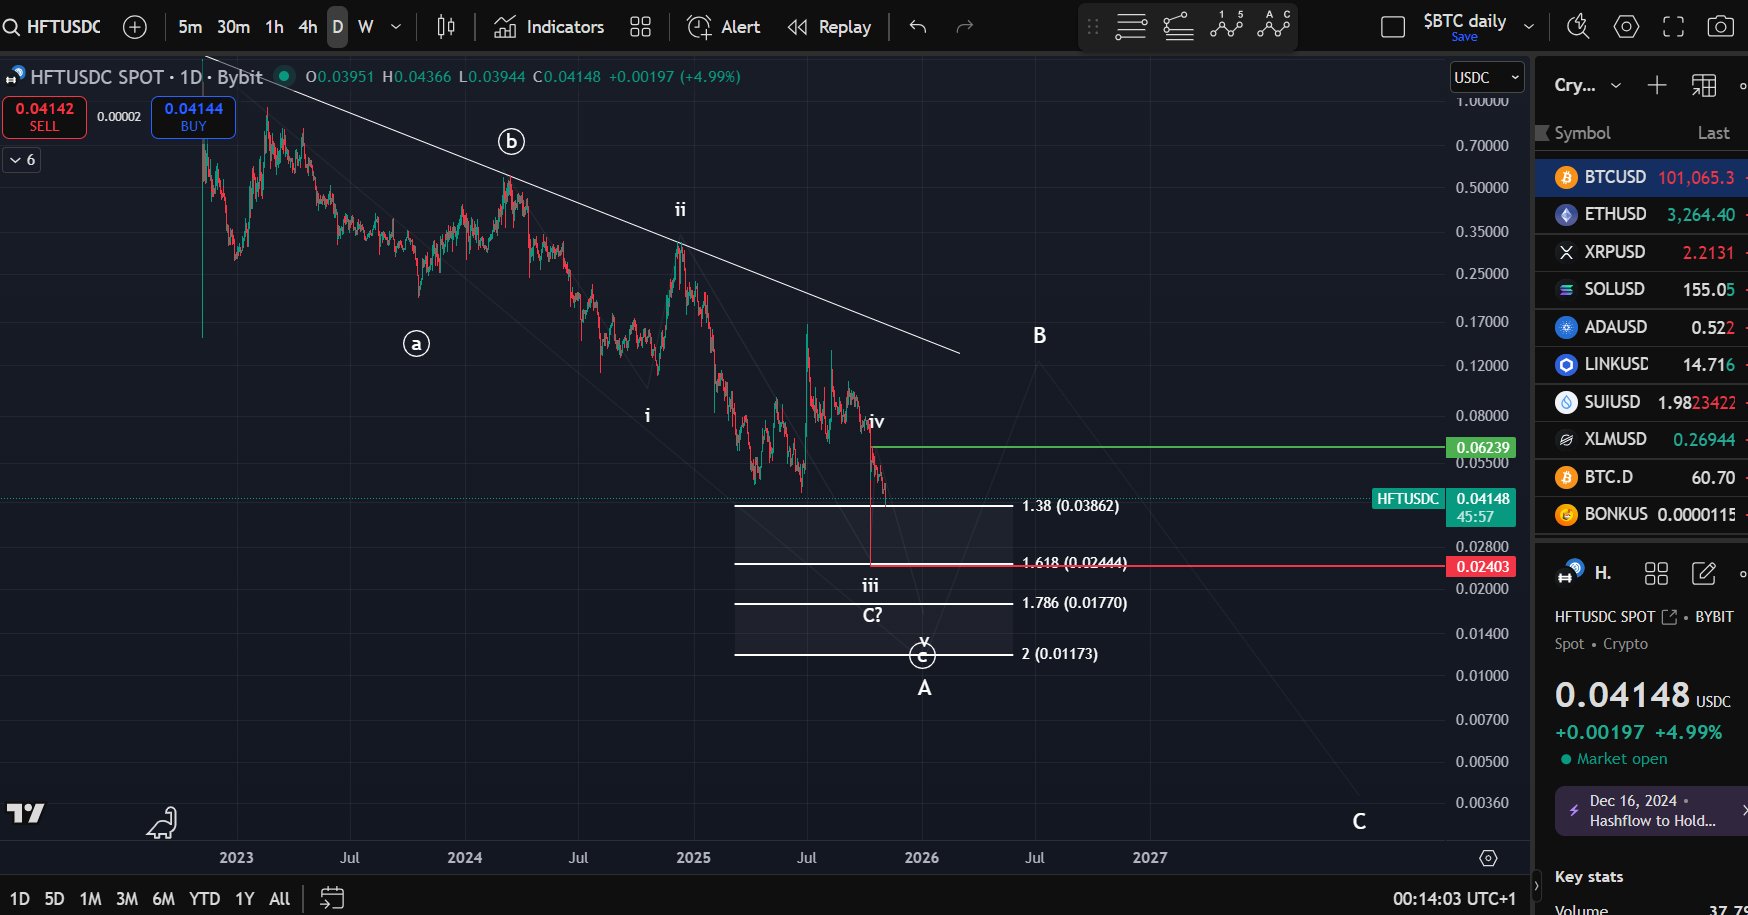Select BTCUSD in the watchlist
The image size is (1748, 915).
[x=1642, y=177]
